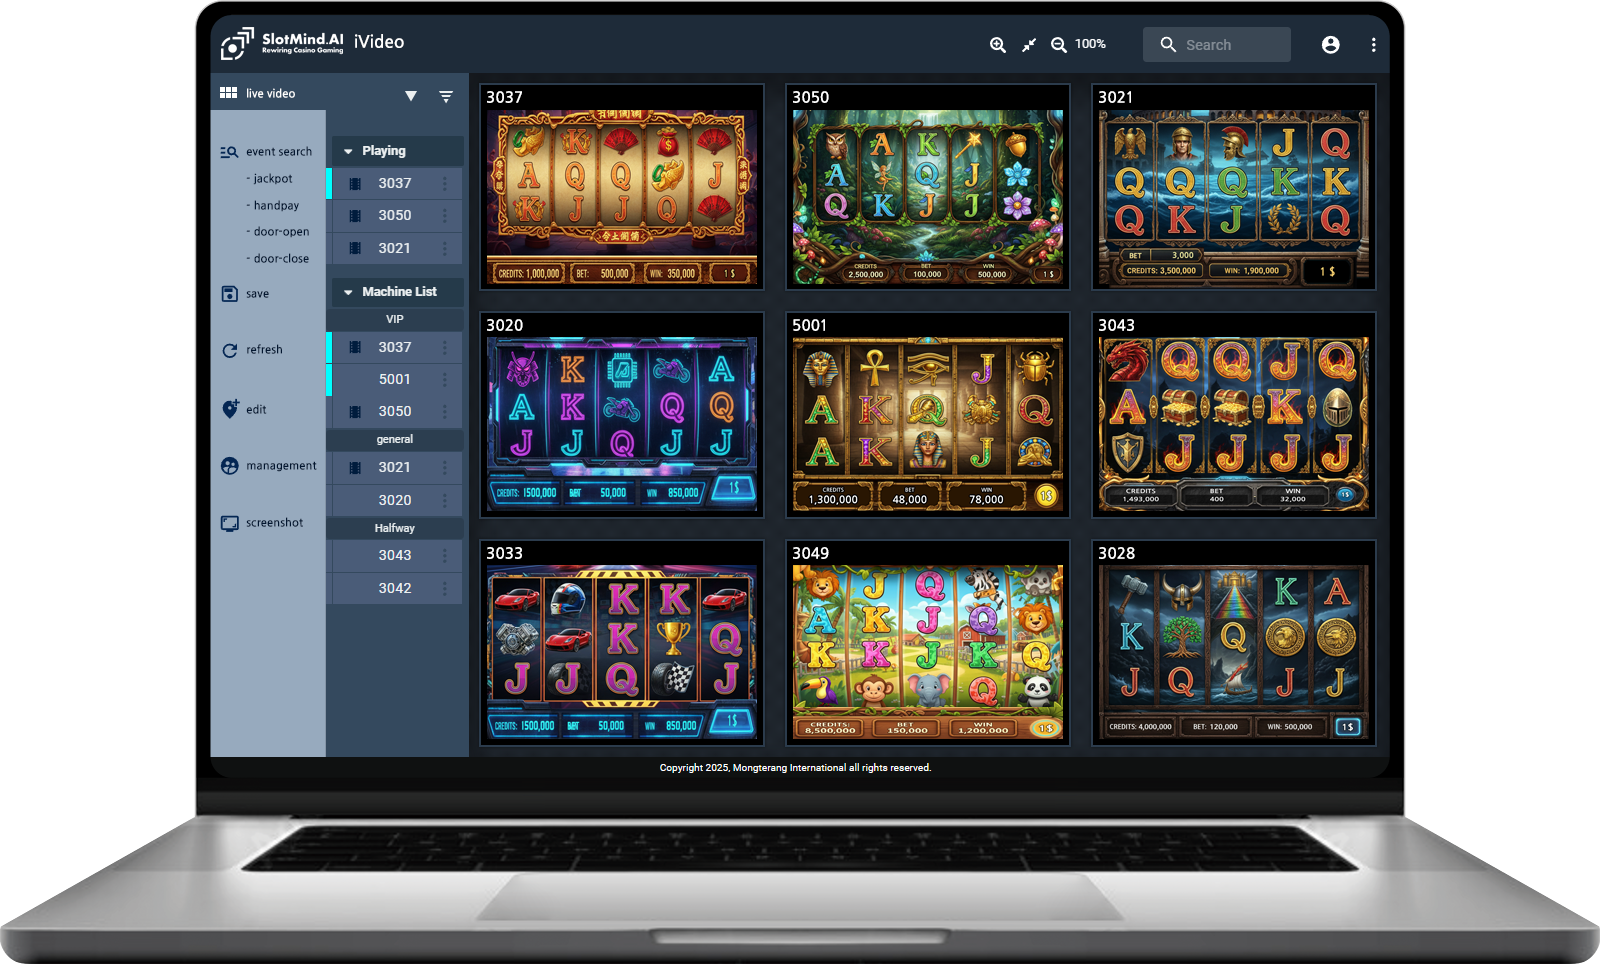
Task: Click the filter list icon beside live video
Action: tap(446, 96)
